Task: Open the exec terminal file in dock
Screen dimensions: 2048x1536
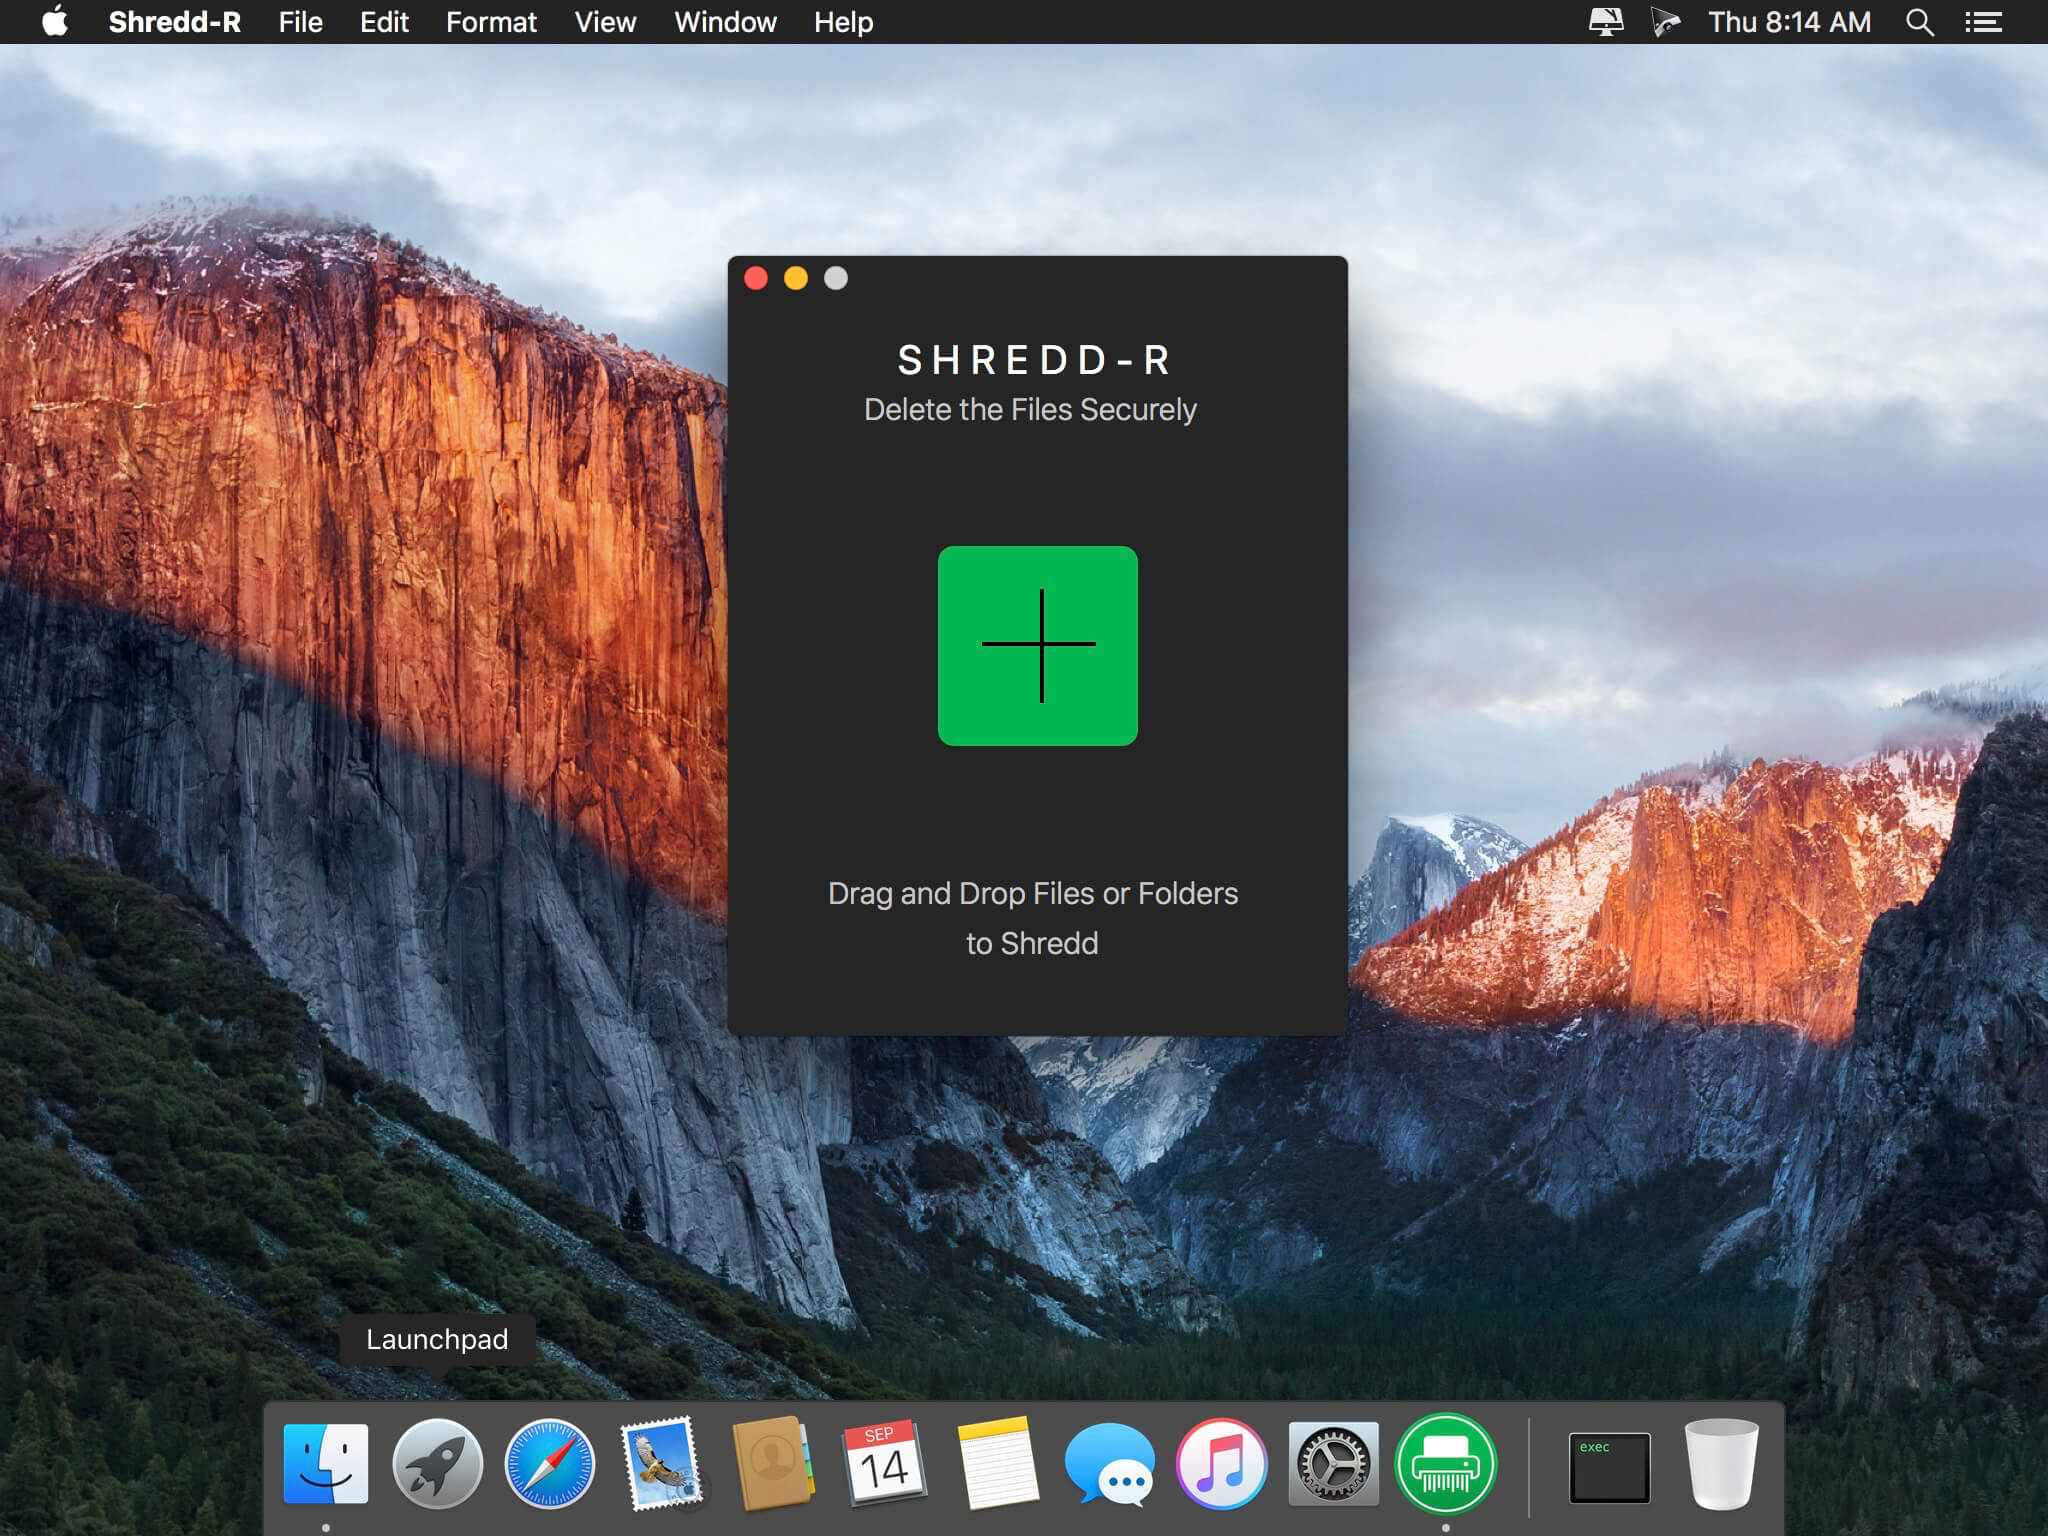Action: pyautogui.click(x=1609, y=1467)
